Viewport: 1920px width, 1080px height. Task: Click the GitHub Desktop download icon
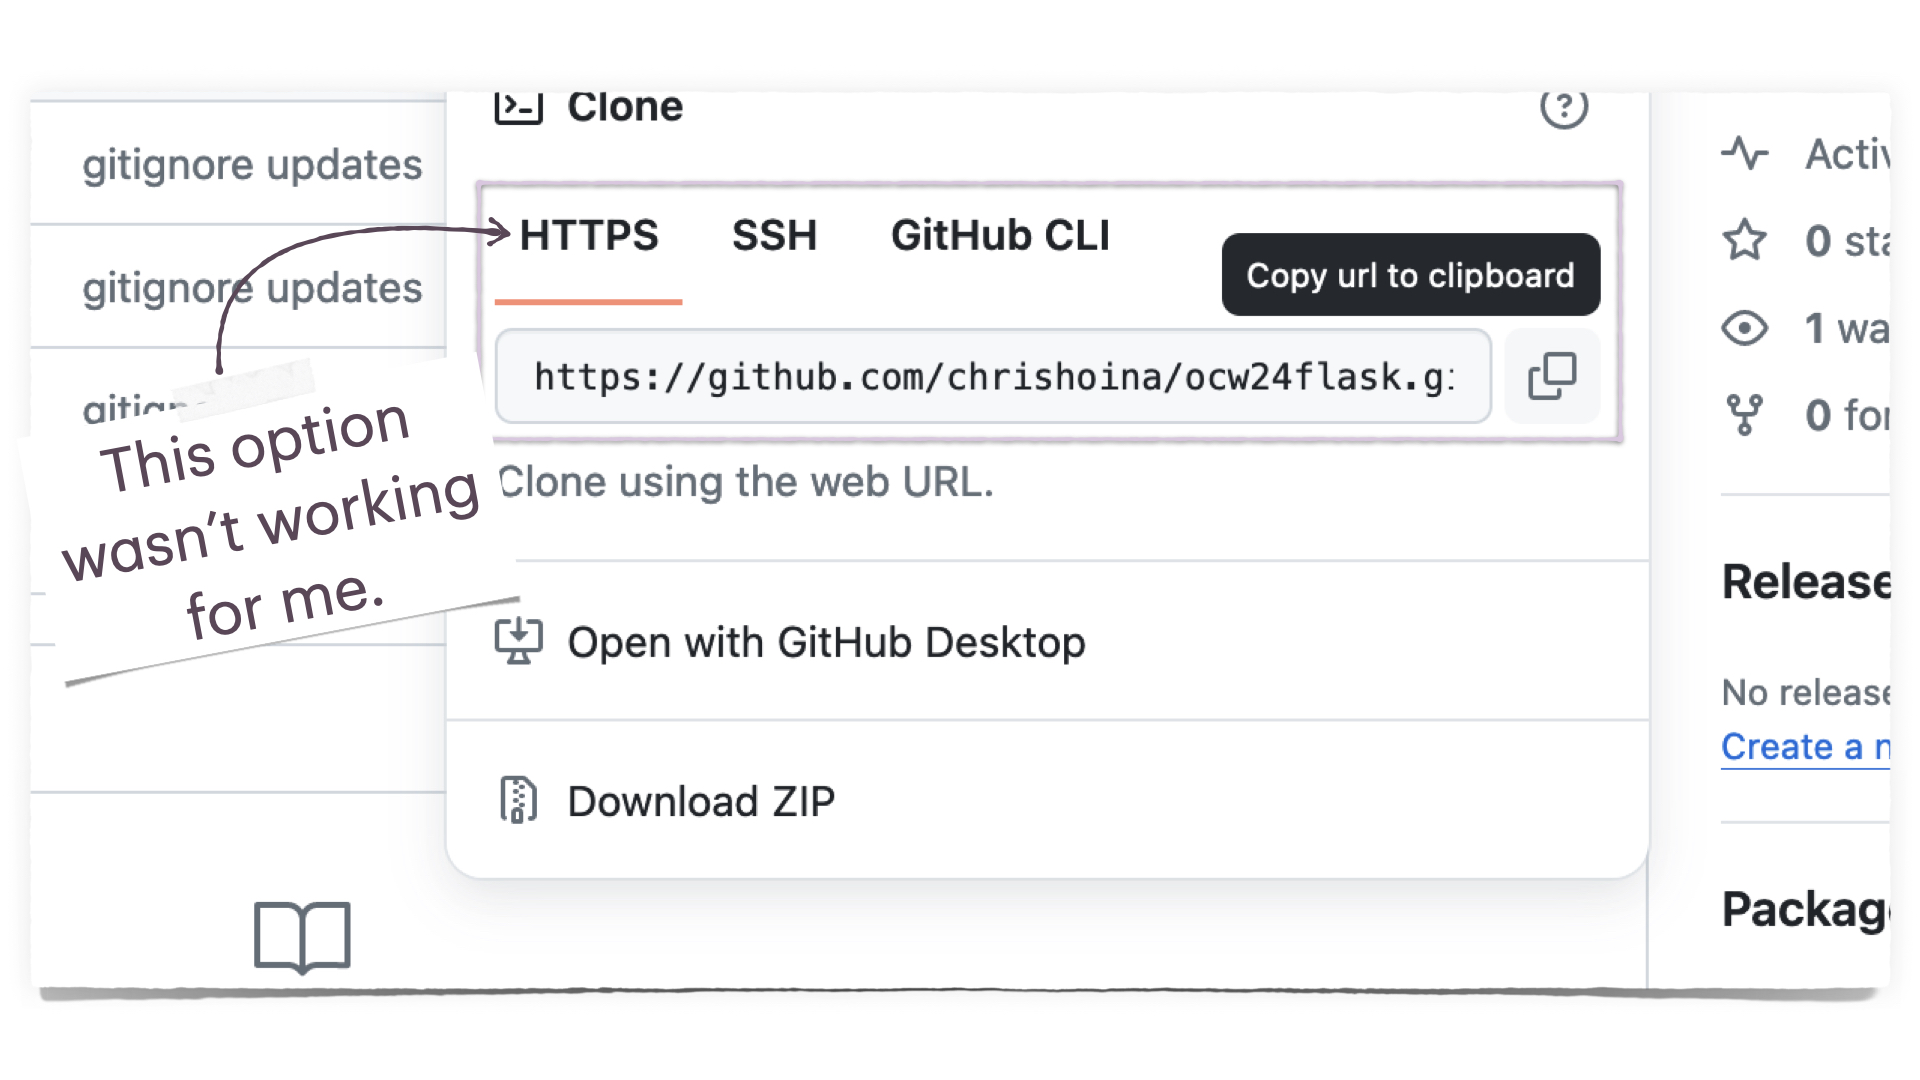click(x=519, y=642)
